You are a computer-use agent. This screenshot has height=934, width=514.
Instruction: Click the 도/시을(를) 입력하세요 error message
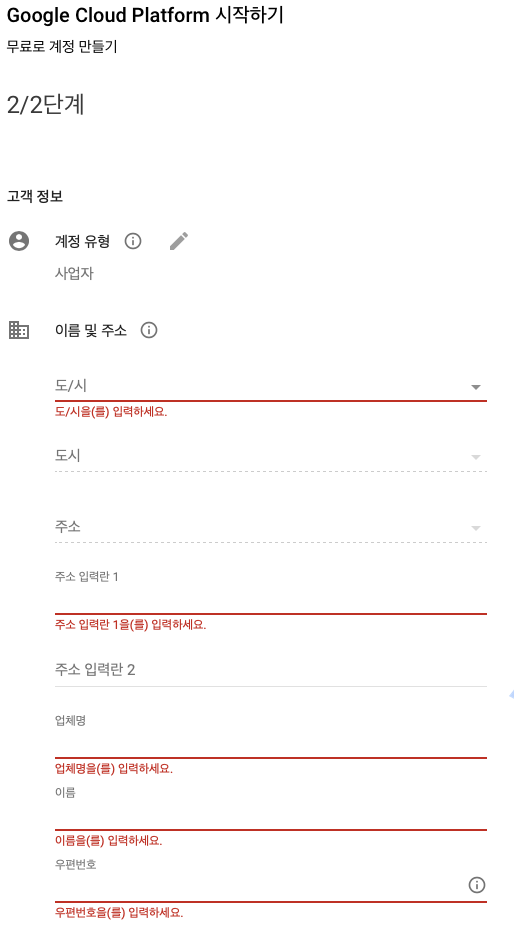[x=111, y=412]
